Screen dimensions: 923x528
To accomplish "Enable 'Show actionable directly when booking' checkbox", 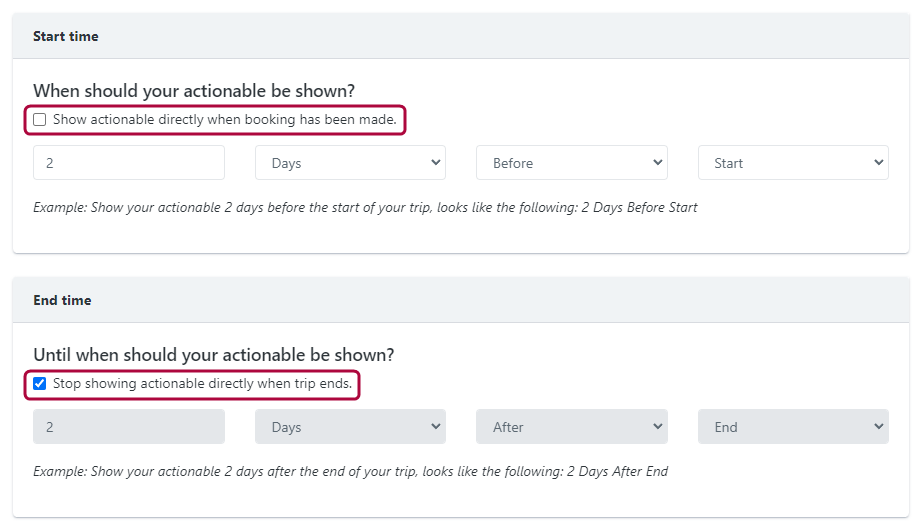I will 40,120.
